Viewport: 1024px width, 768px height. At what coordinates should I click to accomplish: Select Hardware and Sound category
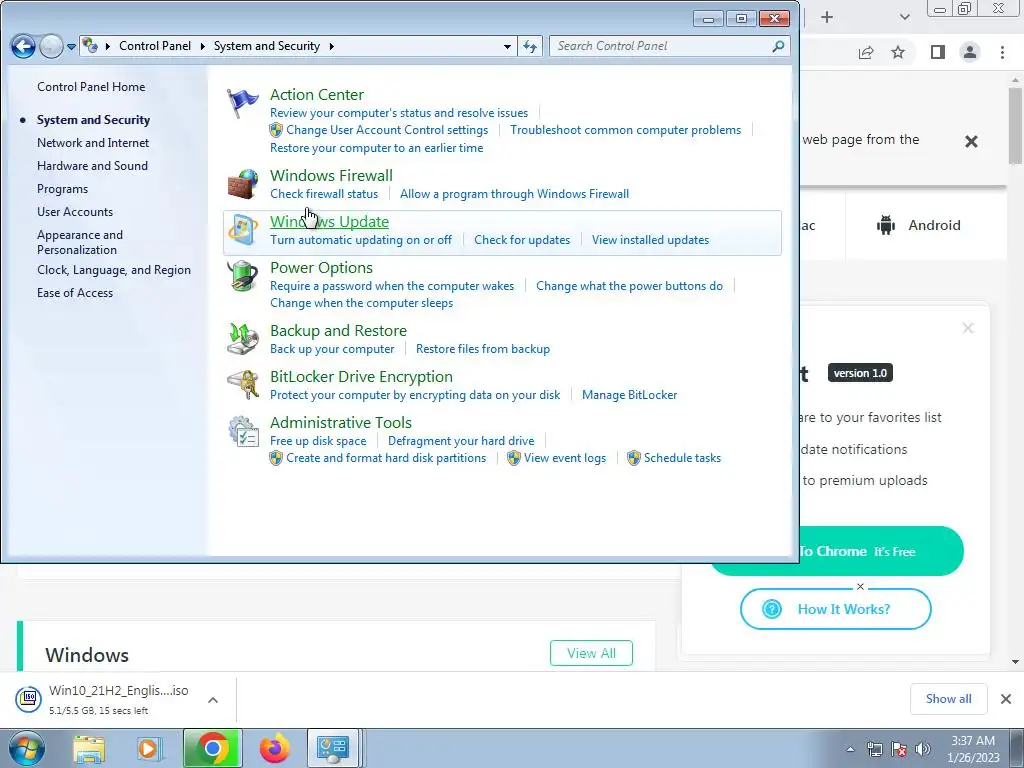pos(92,166)
